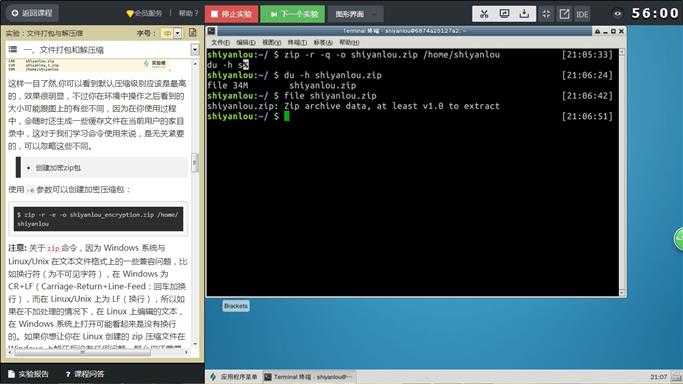Screen dimensions: 683x384
Task: Open the 课程问答 course Q&A
Action: click(x=85, y=374)
